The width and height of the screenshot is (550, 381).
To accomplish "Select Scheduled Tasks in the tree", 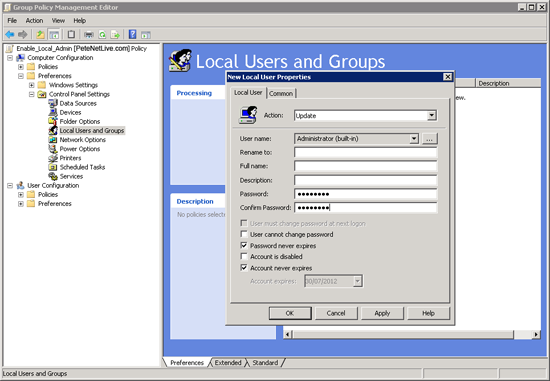I will pyautogui.click(x=82, y=167).
